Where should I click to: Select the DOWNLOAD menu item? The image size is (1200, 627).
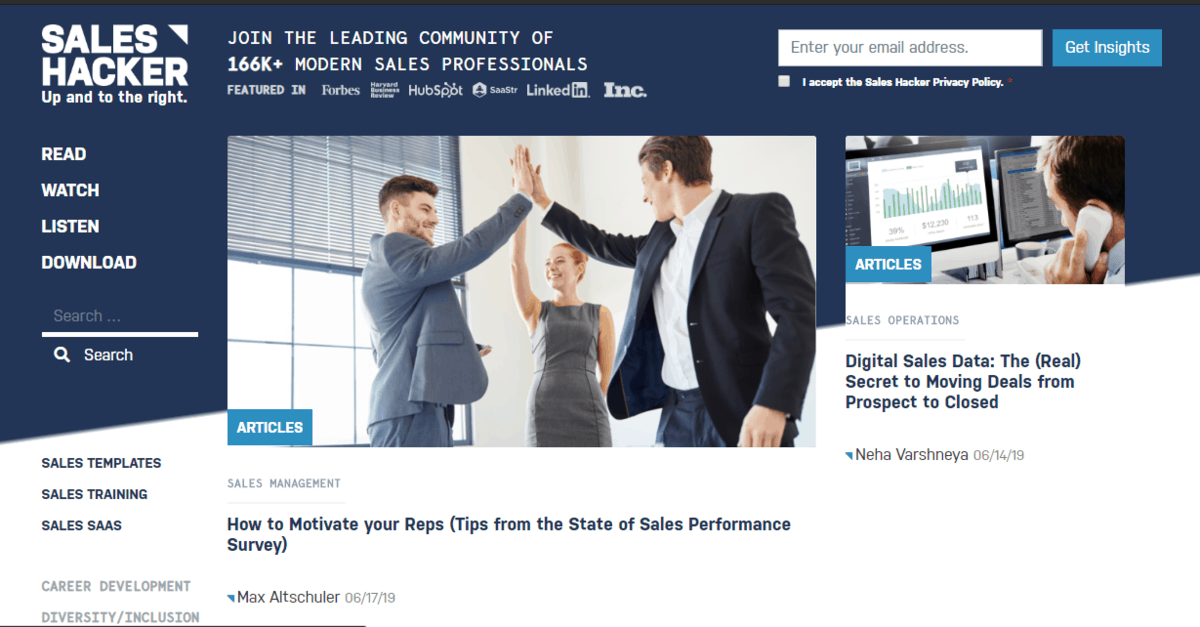[89, 262]
